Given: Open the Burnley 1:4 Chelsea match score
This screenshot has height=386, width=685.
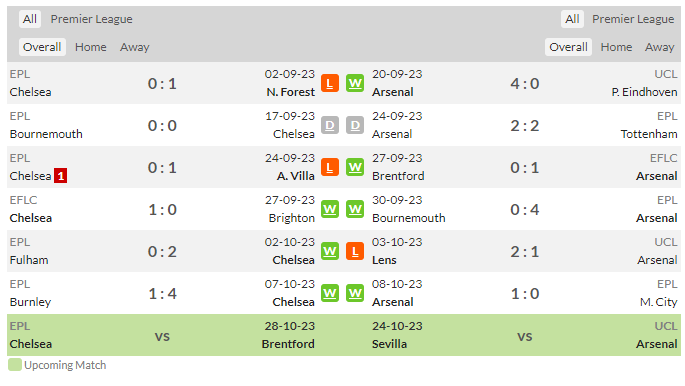Looking at the screenshot, I should 163,293.
